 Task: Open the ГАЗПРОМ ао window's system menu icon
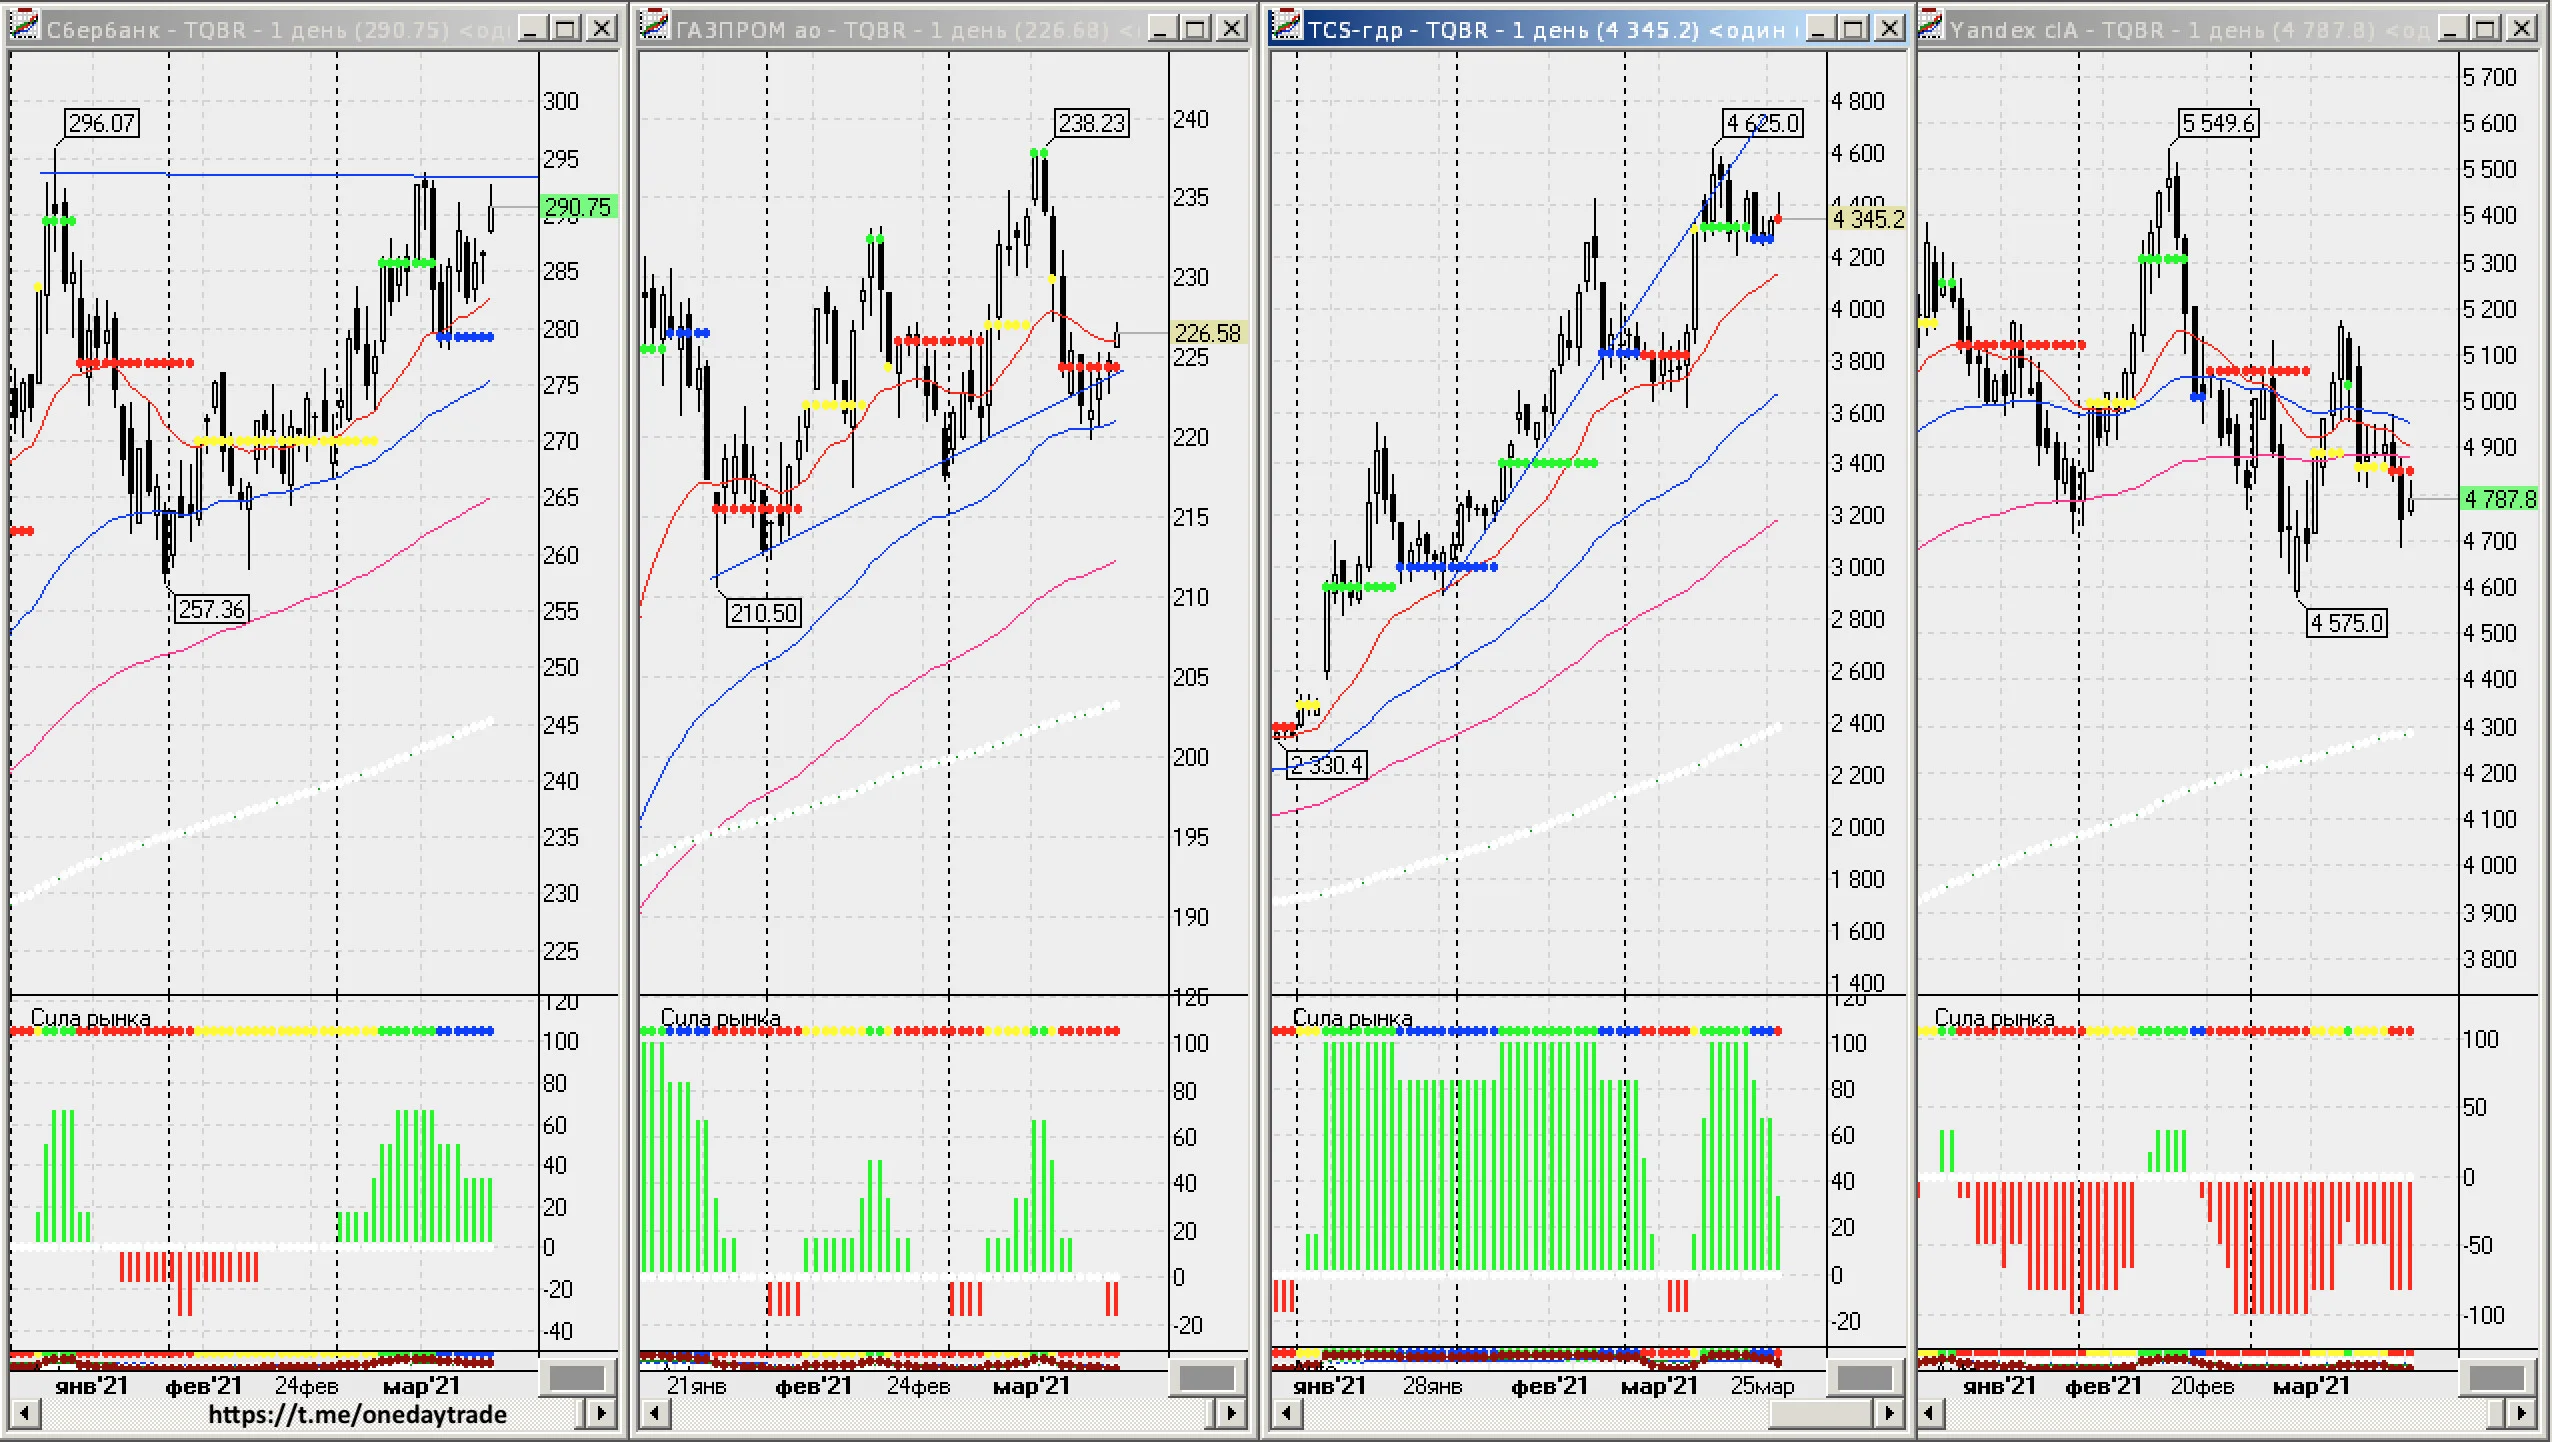click(x=654, y=27)
